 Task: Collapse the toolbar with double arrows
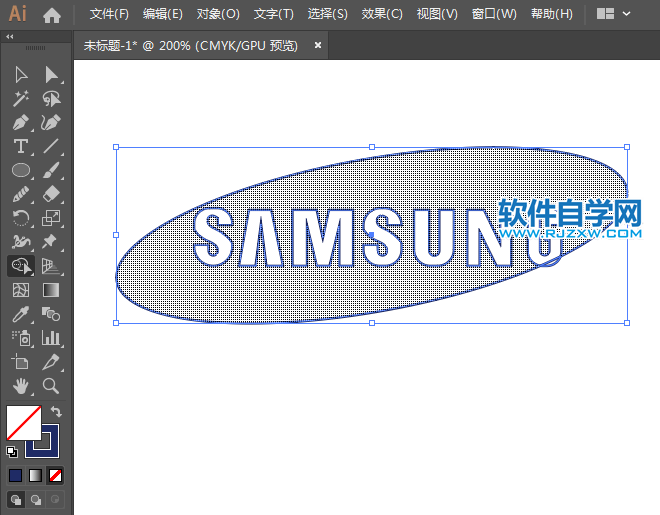[x=10, y=37]
